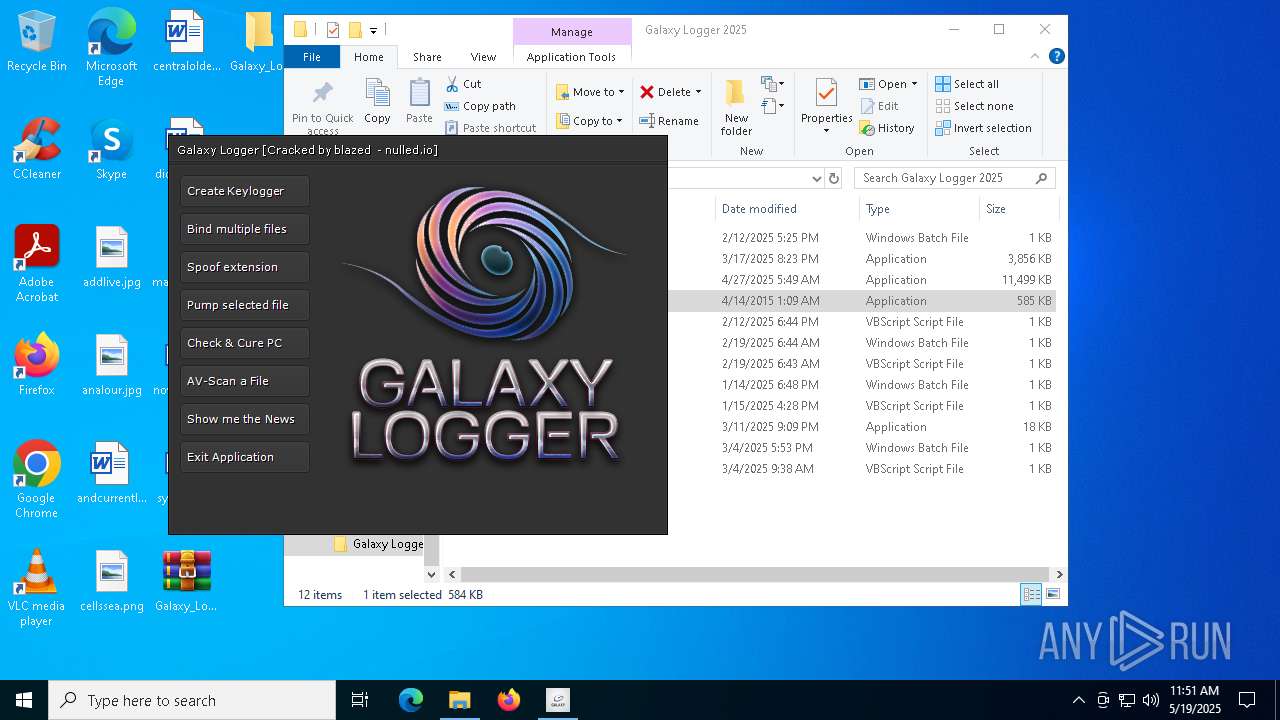Screen dimensions: 1280x720
Task: Sort by Size column header
Action: point(1018,209)
